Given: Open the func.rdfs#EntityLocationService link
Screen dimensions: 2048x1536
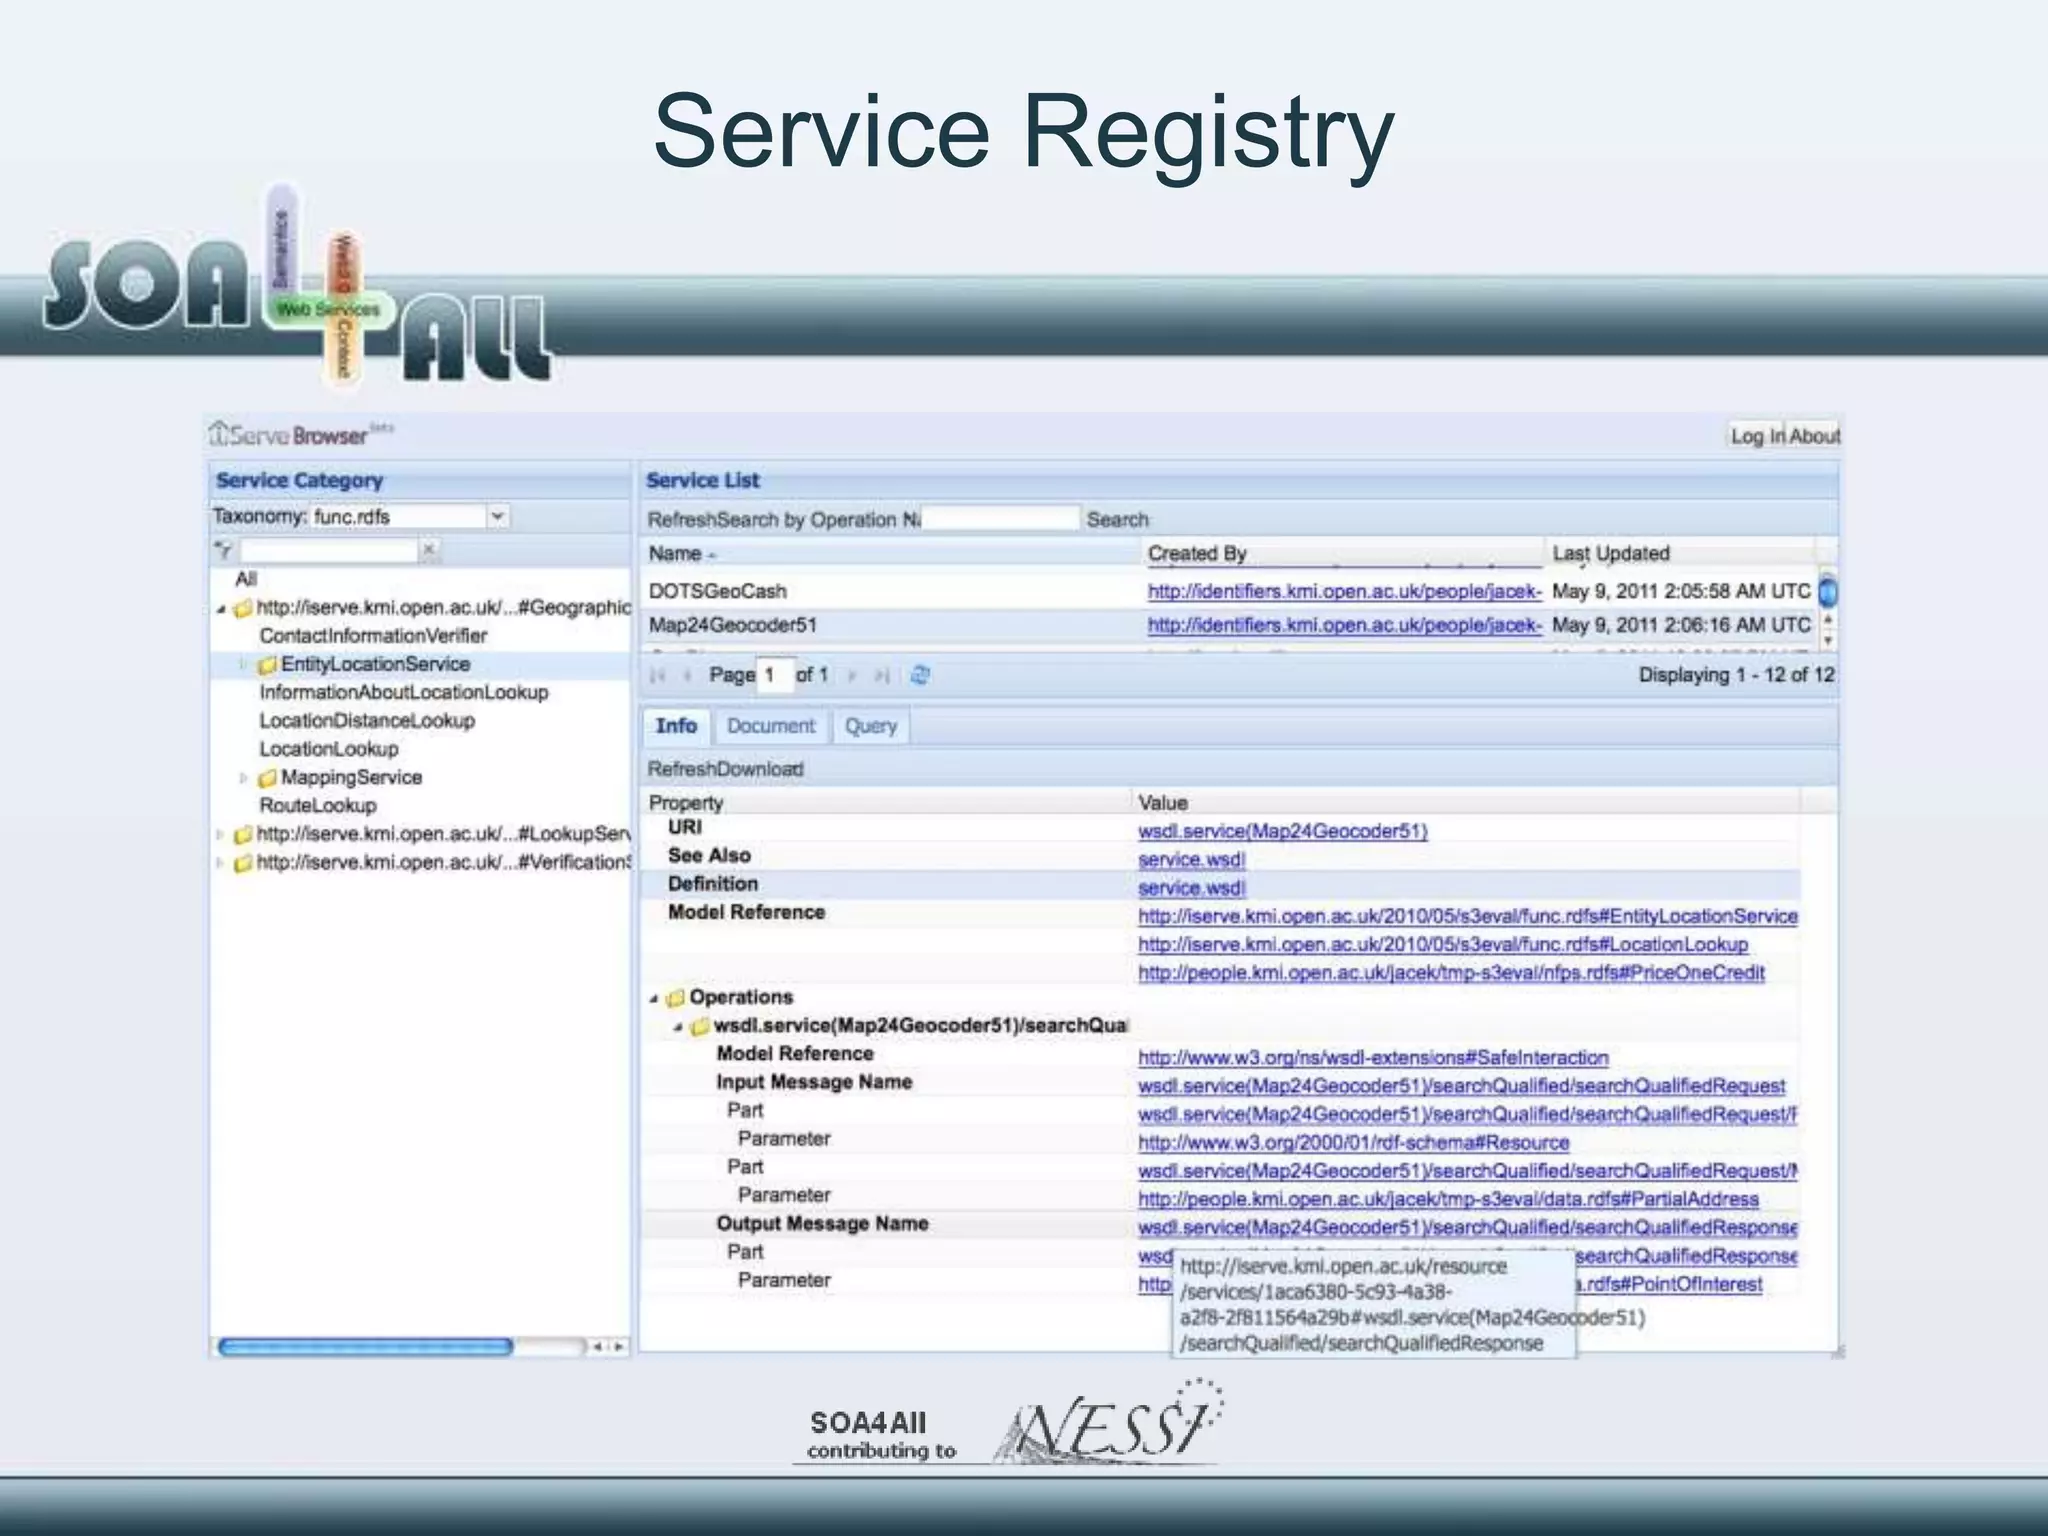Looking at the screenshot, I should 1468,917.
